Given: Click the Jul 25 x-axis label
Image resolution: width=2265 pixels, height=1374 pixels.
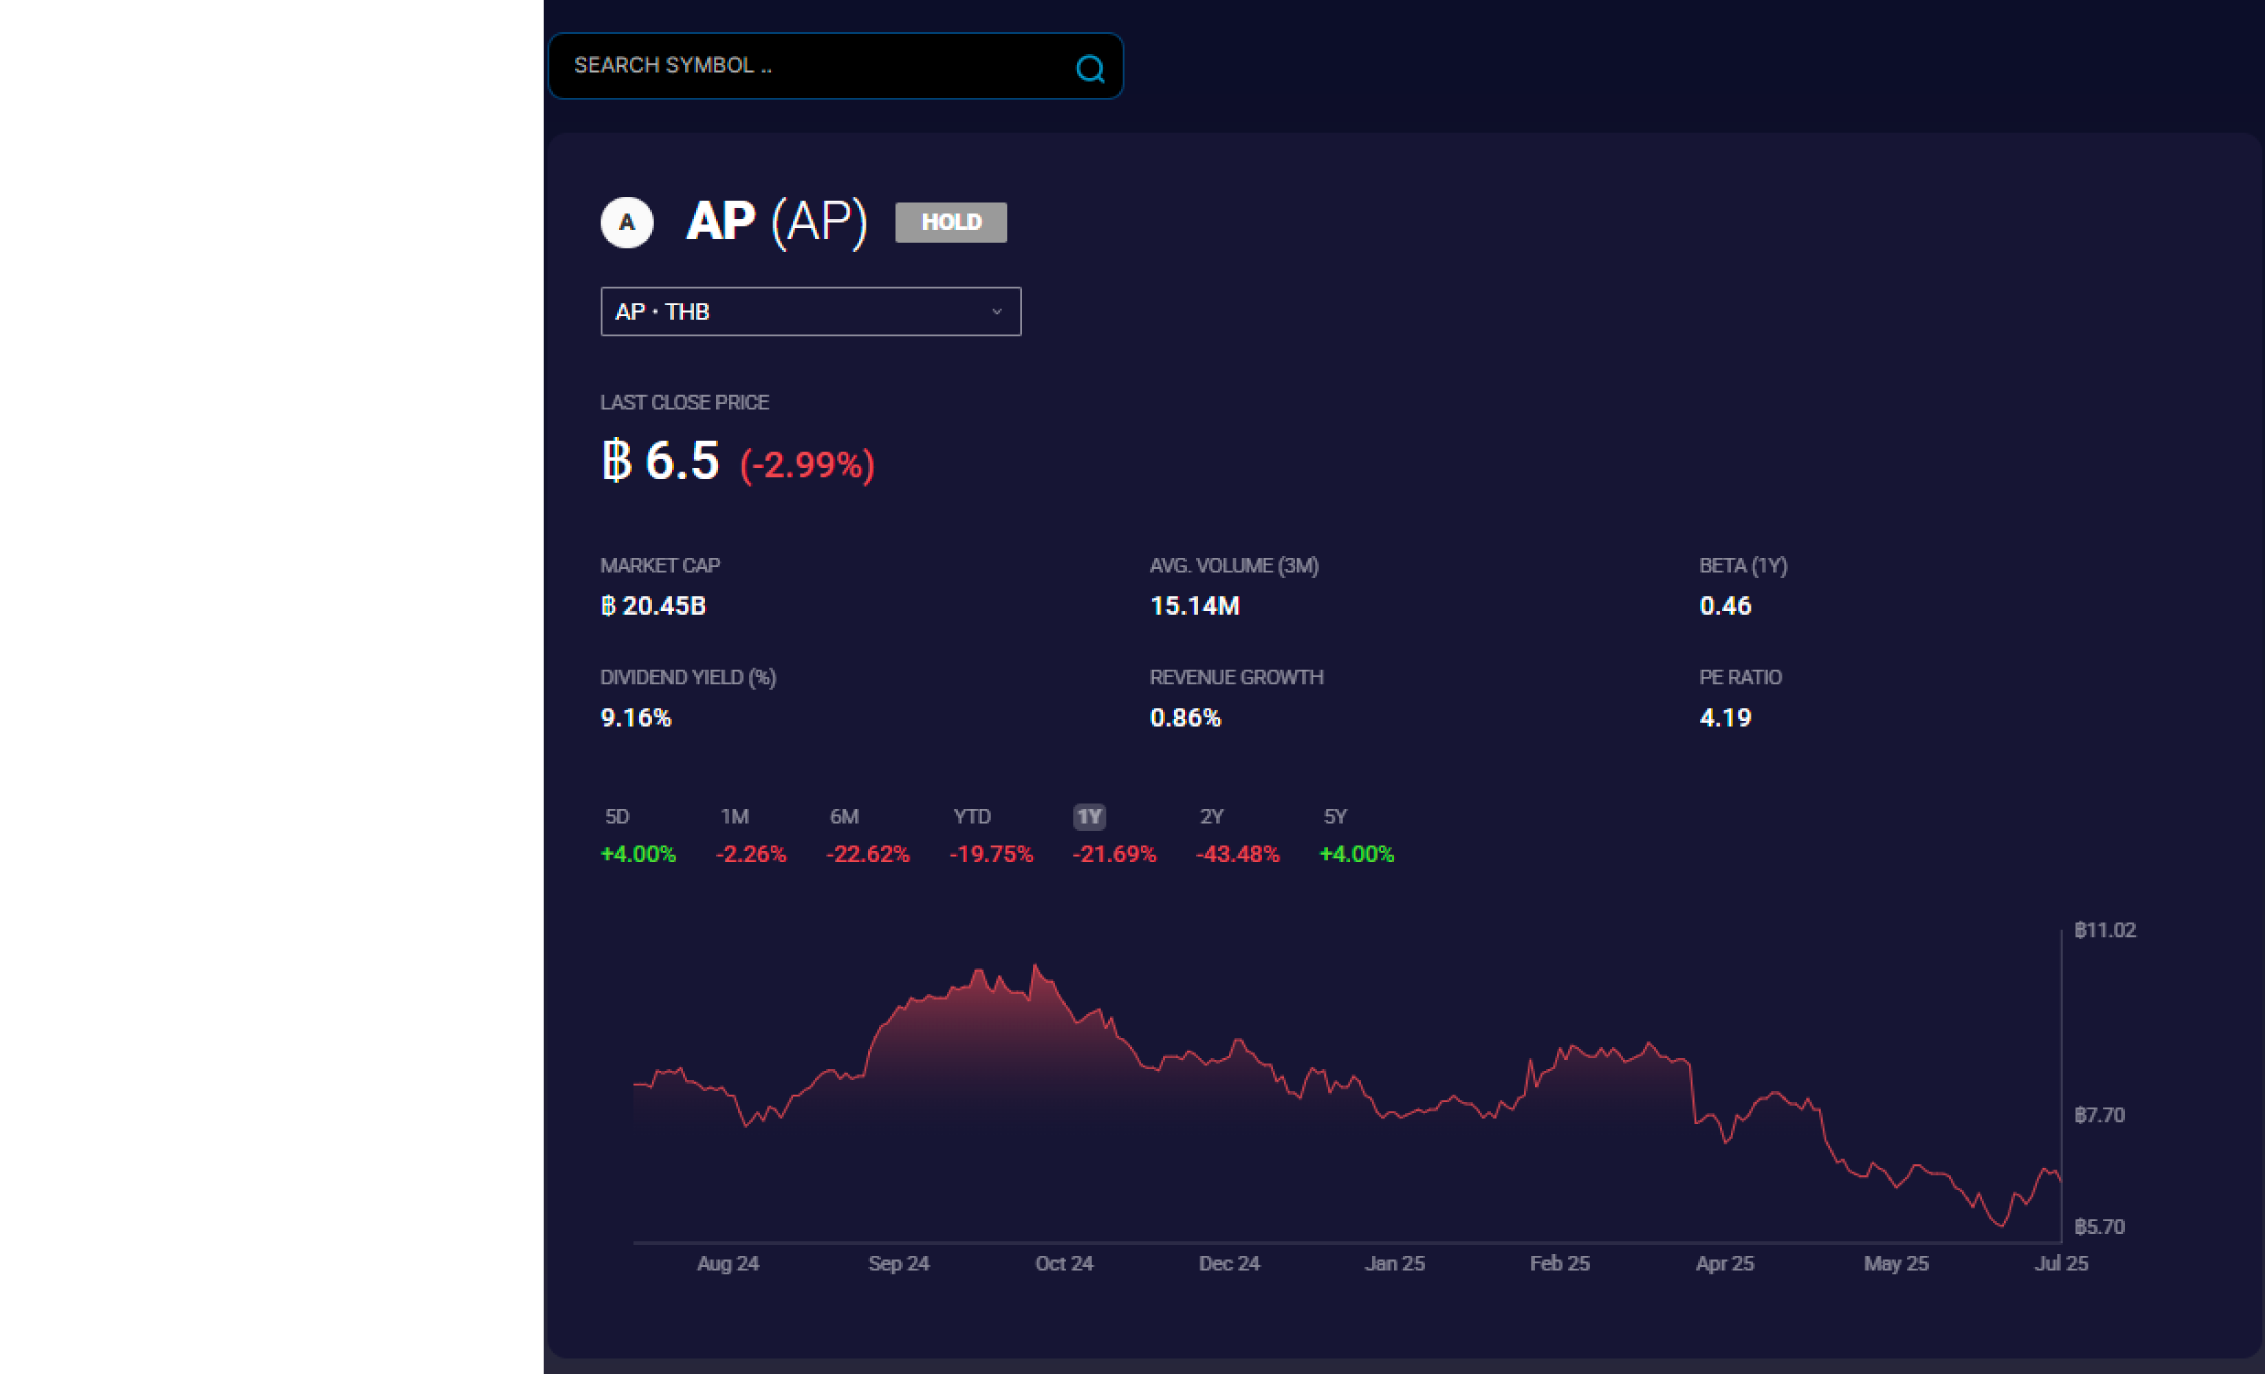Looking at the screenshot, I should click(2061, 1263).
